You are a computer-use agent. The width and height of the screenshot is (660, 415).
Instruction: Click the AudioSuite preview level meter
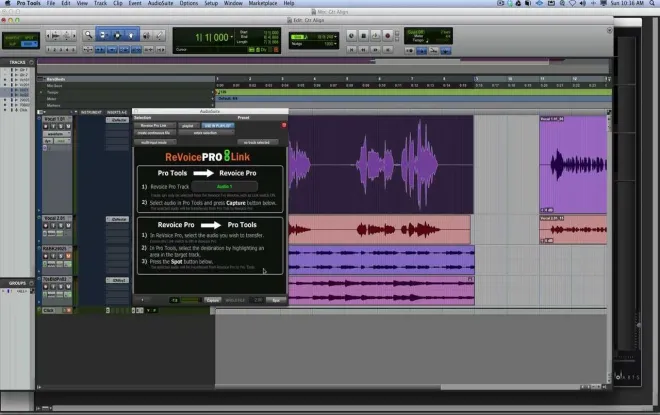coord(192,300)
